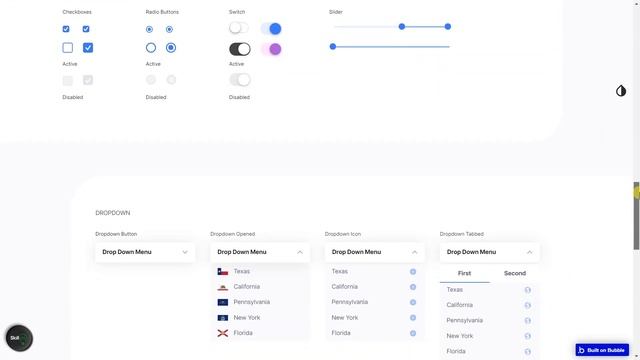Viewport: 640px width, 360px height.
Task: Select New York in the Dropdown Icon list
Action: 344,318
